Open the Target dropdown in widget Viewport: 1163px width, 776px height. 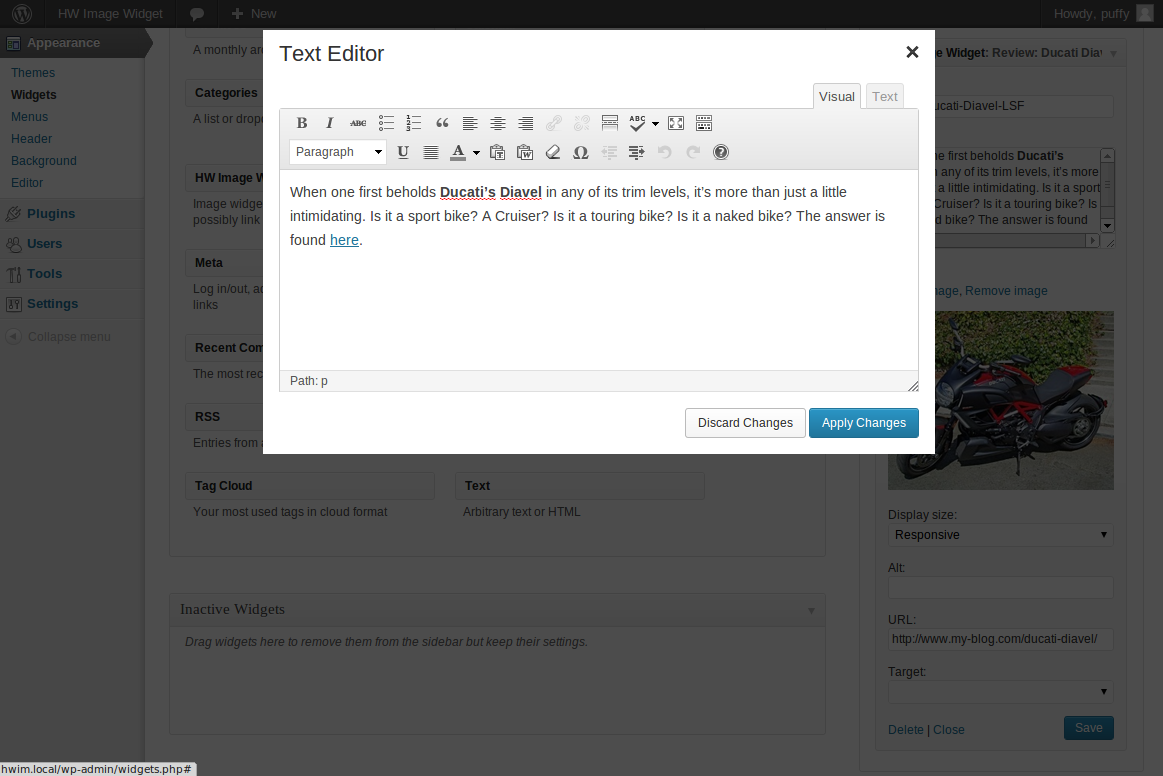coord(1001,691)
